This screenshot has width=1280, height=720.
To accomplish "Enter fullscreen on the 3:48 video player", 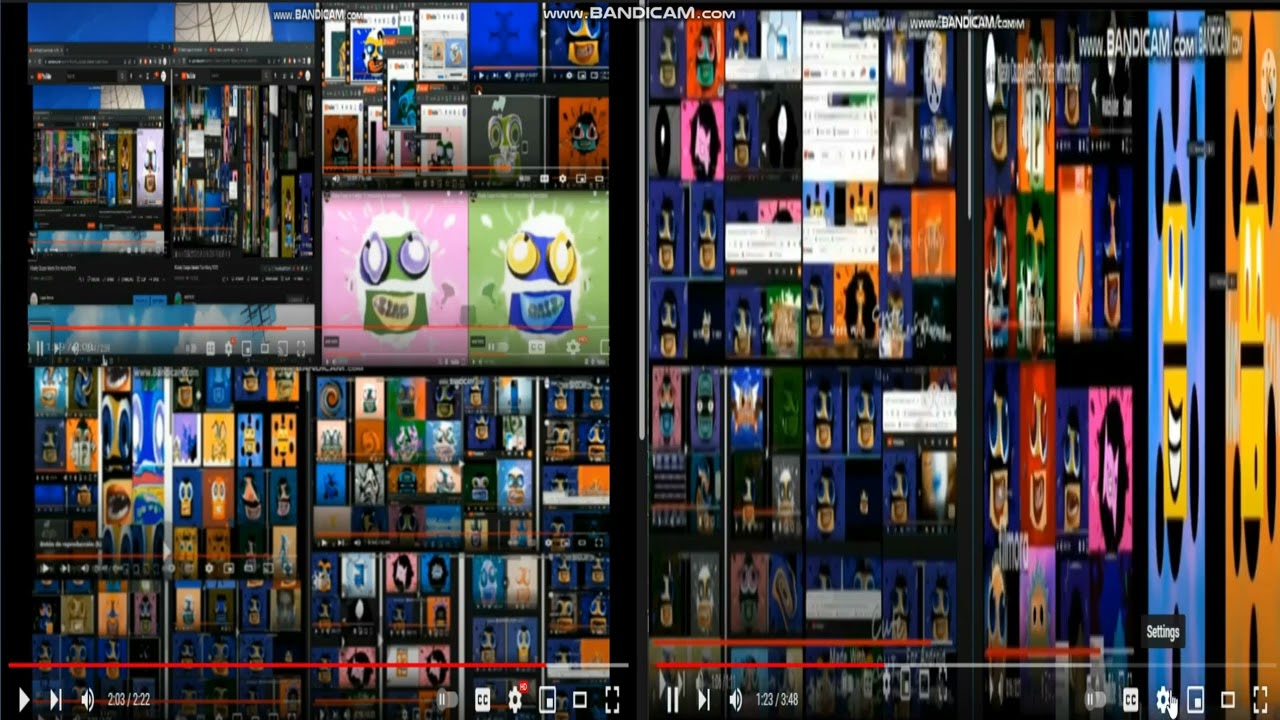I will tap(1260, 700).
